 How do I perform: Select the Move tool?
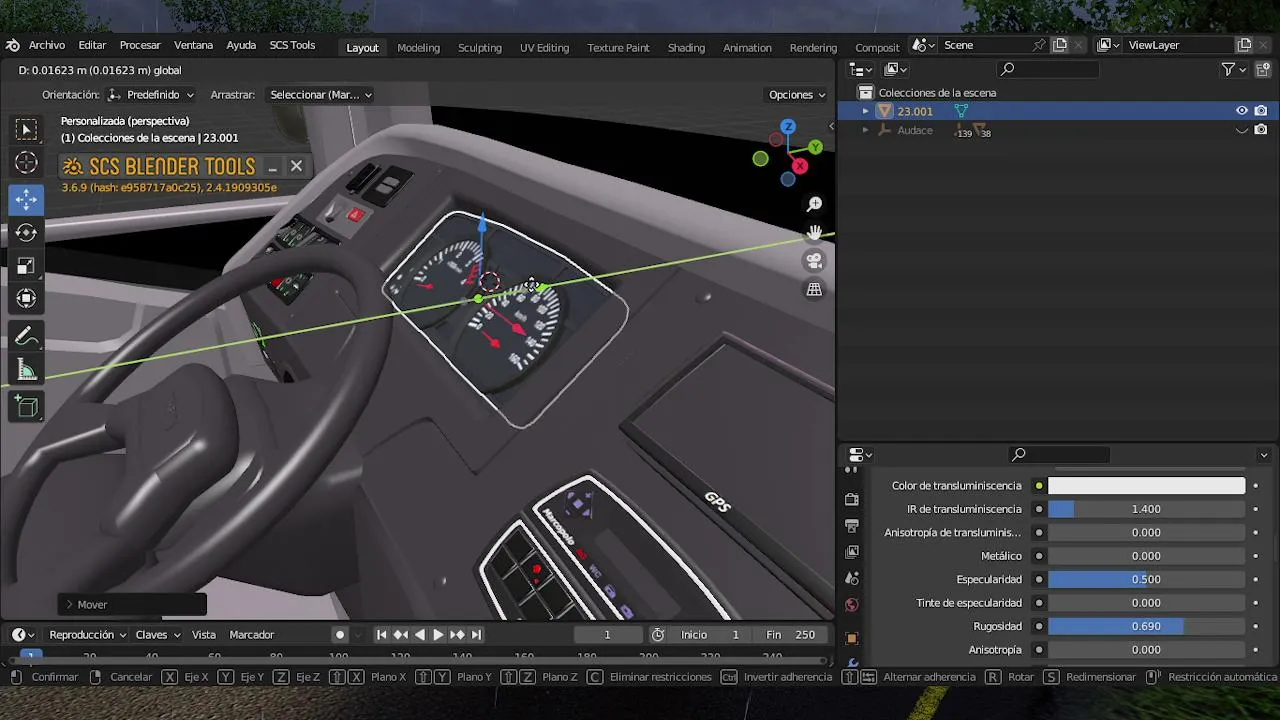[x=26, y=200]
